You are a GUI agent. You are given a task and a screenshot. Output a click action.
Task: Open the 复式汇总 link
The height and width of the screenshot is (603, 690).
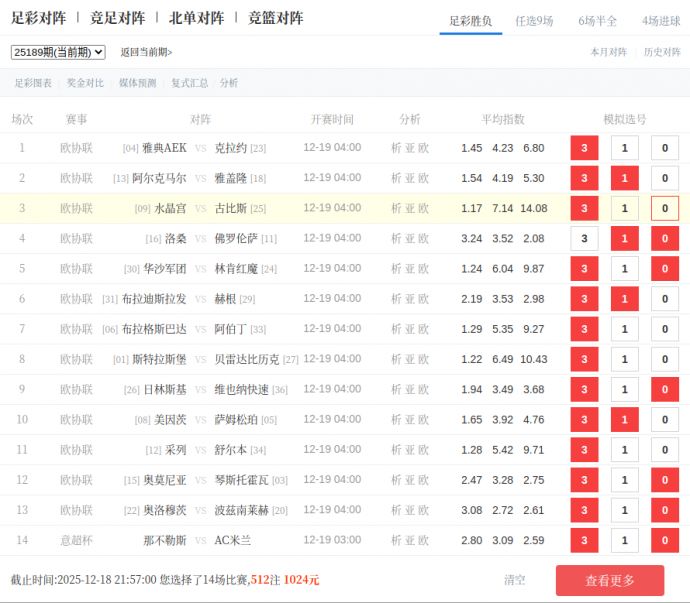click(189, 83)
